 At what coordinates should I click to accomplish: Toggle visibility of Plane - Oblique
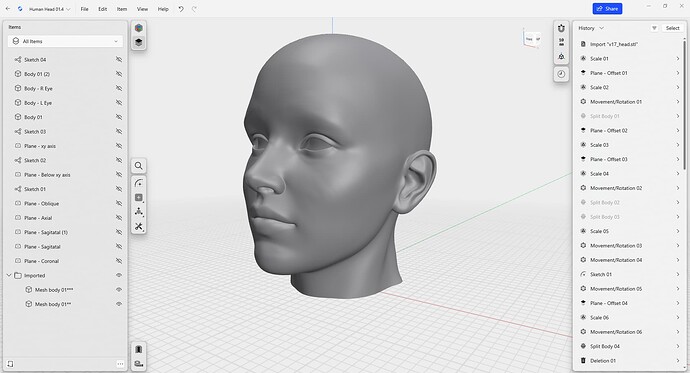pos(118,203)
